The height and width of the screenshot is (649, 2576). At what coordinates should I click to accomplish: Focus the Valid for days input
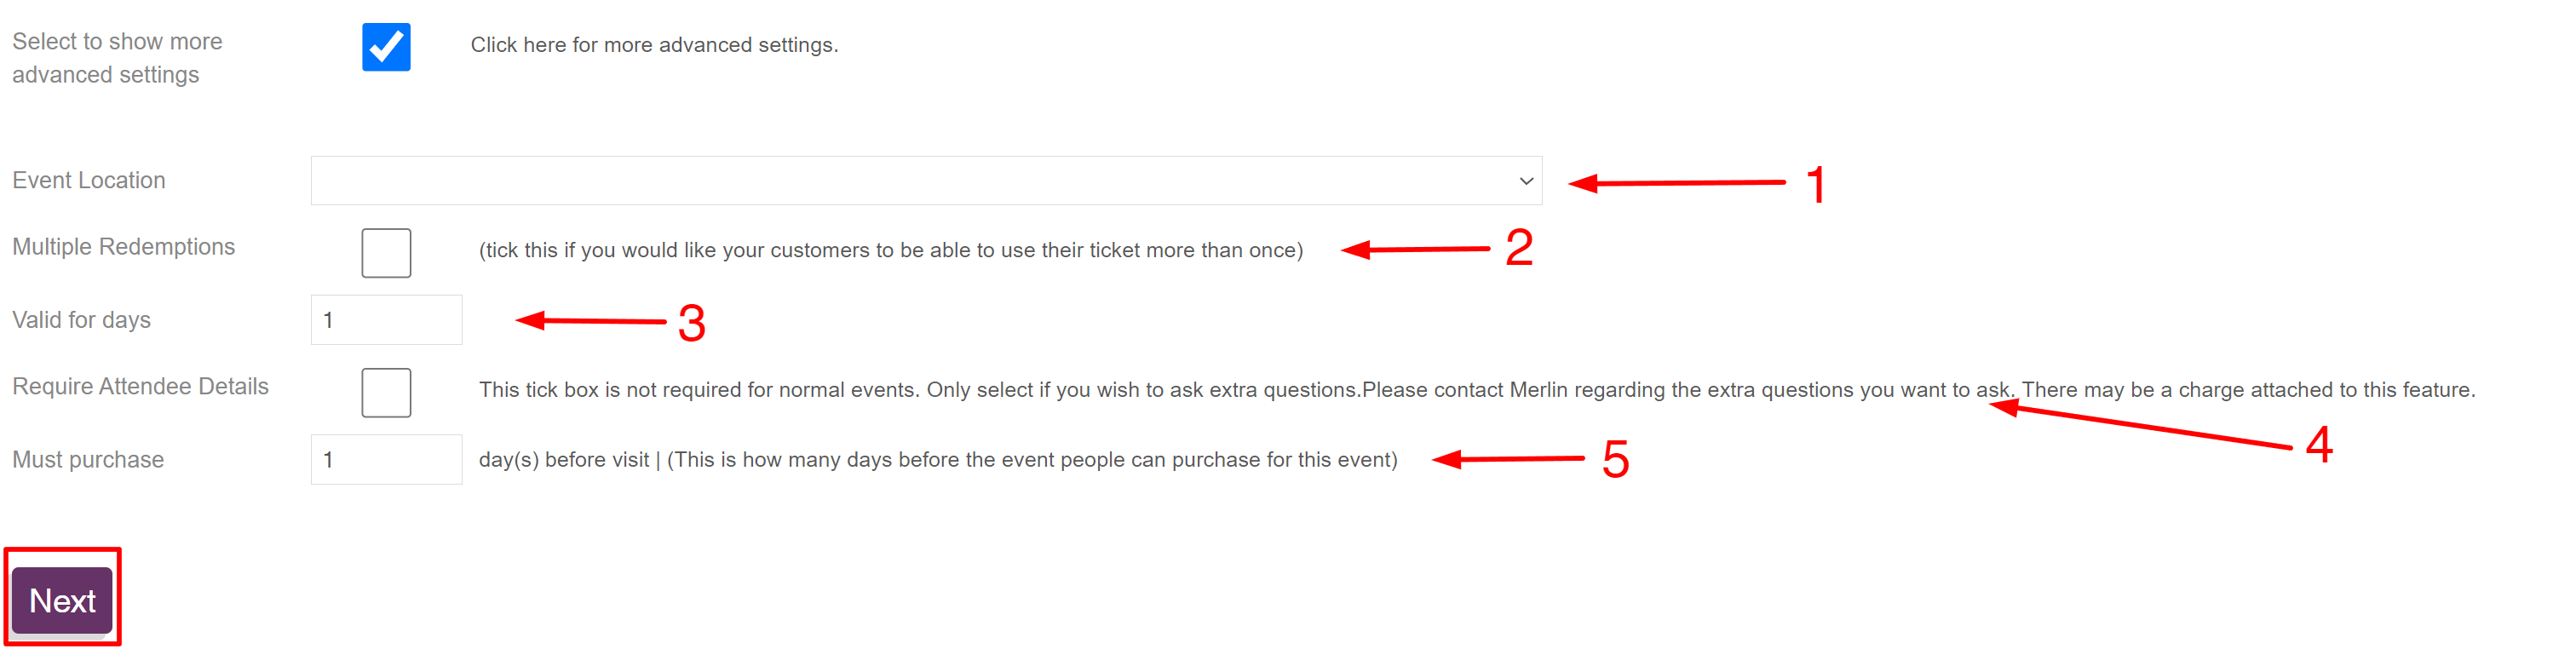(x=386, y=320)
